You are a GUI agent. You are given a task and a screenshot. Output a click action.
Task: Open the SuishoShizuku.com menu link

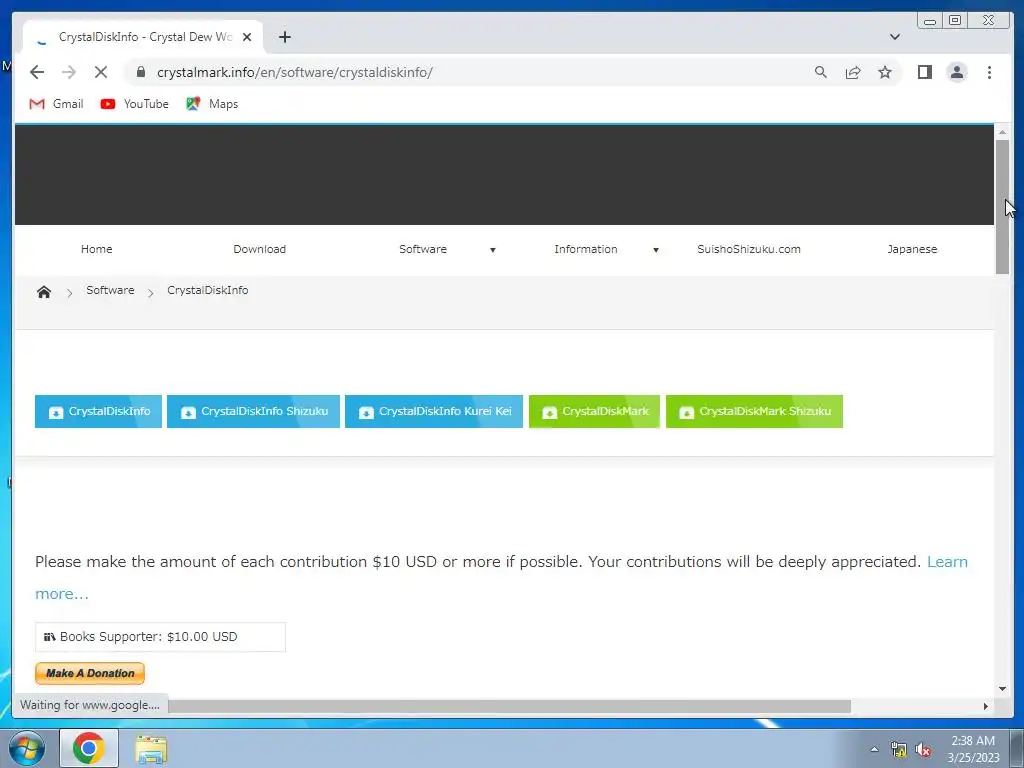tap(748, 249)
